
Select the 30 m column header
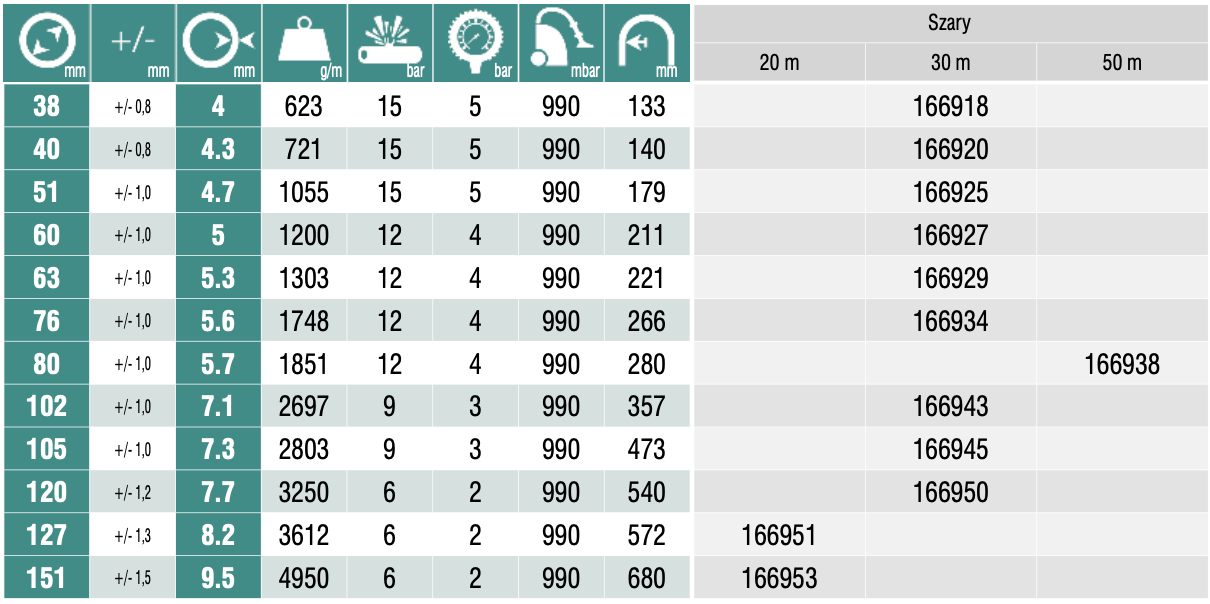point(950,63)
